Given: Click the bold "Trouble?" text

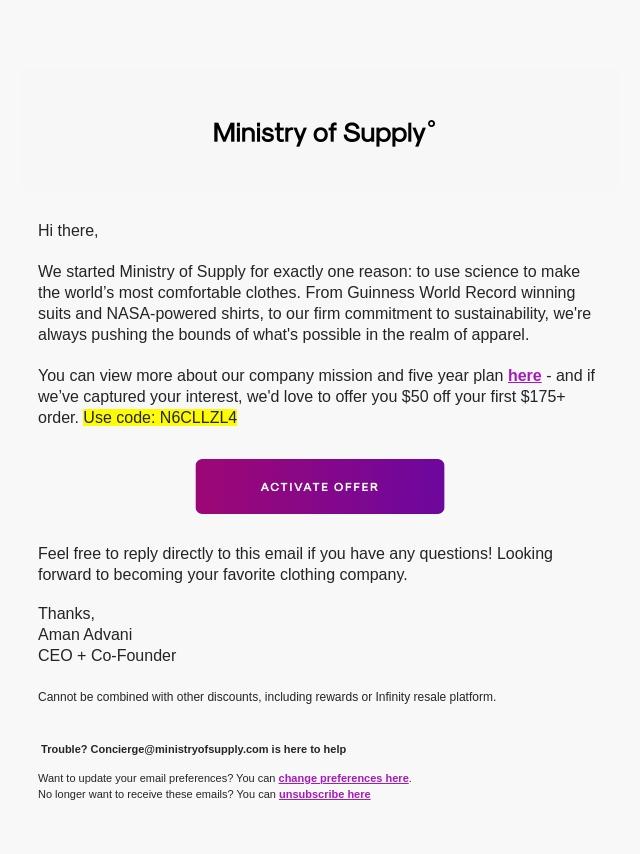Looking at the screenshot, I should coord(64,749).
